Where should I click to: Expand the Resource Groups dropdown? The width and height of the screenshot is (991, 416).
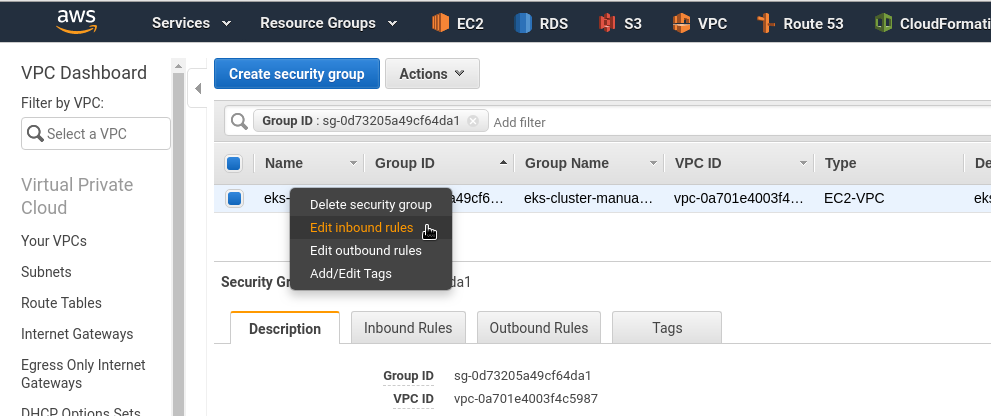click(329, 23)
